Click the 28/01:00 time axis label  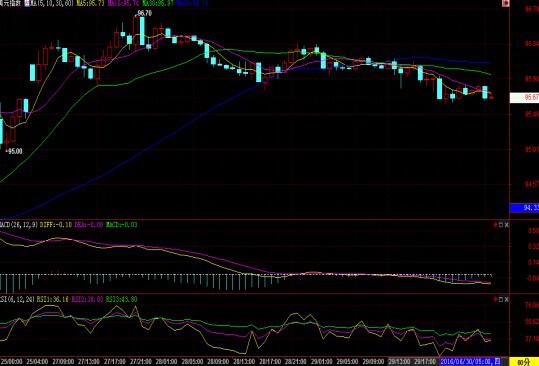click(x=166, y=362)
